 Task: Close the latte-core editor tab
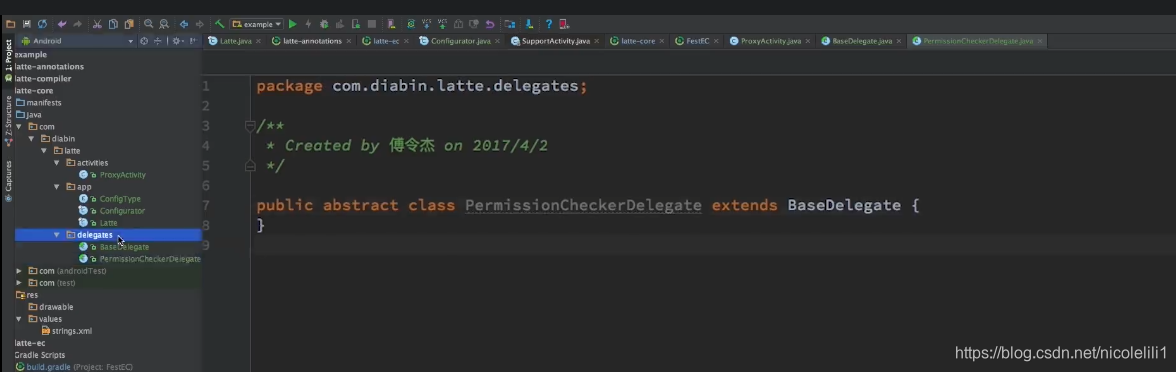(661, 41)
